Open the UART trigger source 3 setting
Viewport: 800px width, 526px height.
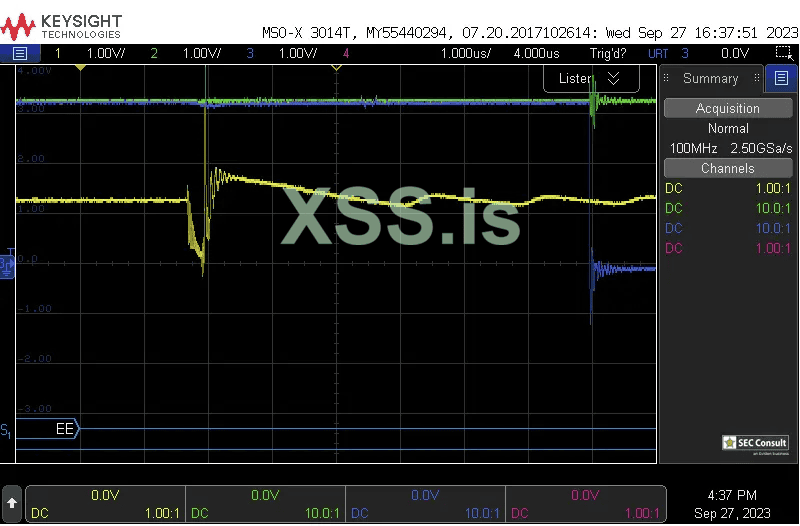[668, 53]
